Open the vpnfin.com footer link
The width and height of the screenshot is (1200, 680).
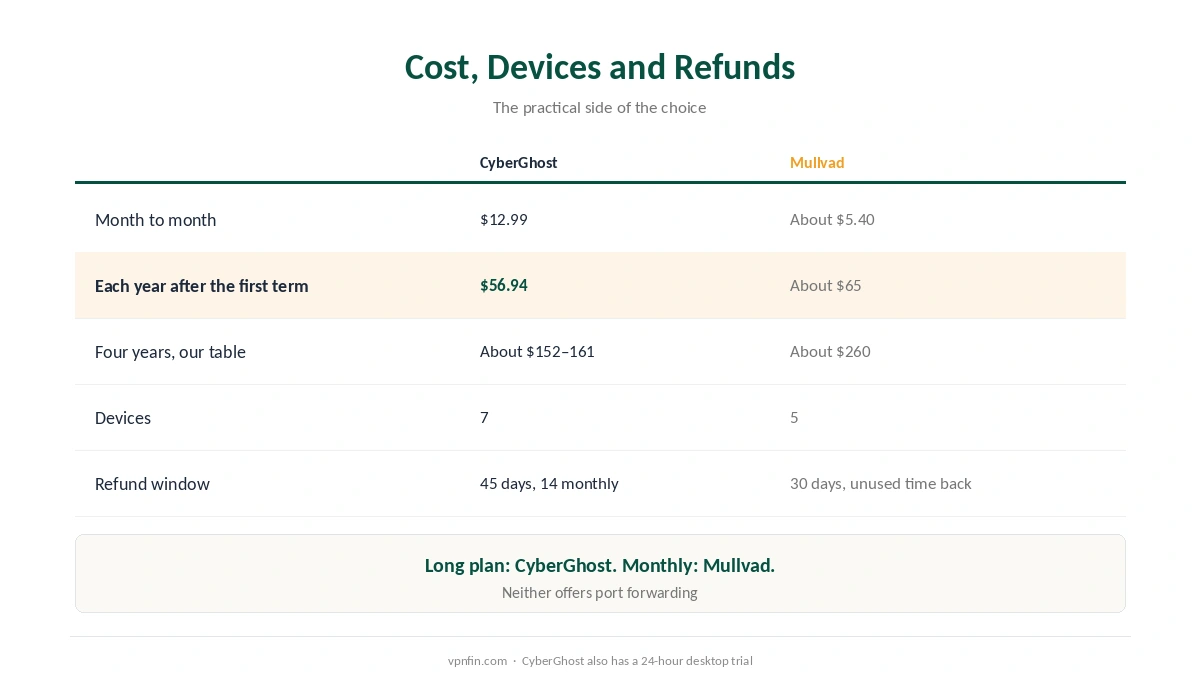click(x=477, y=661)
